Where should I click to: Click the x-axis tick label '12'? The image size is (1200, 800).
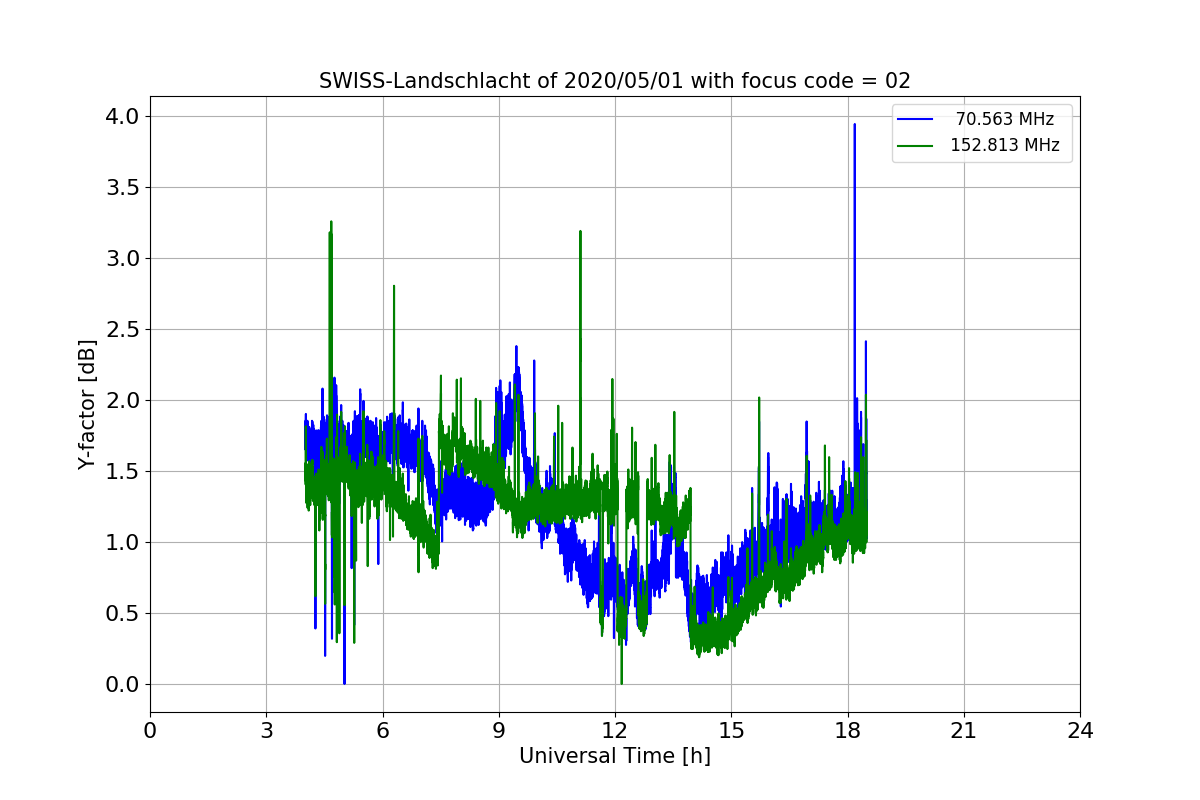[x=615, y=730]
